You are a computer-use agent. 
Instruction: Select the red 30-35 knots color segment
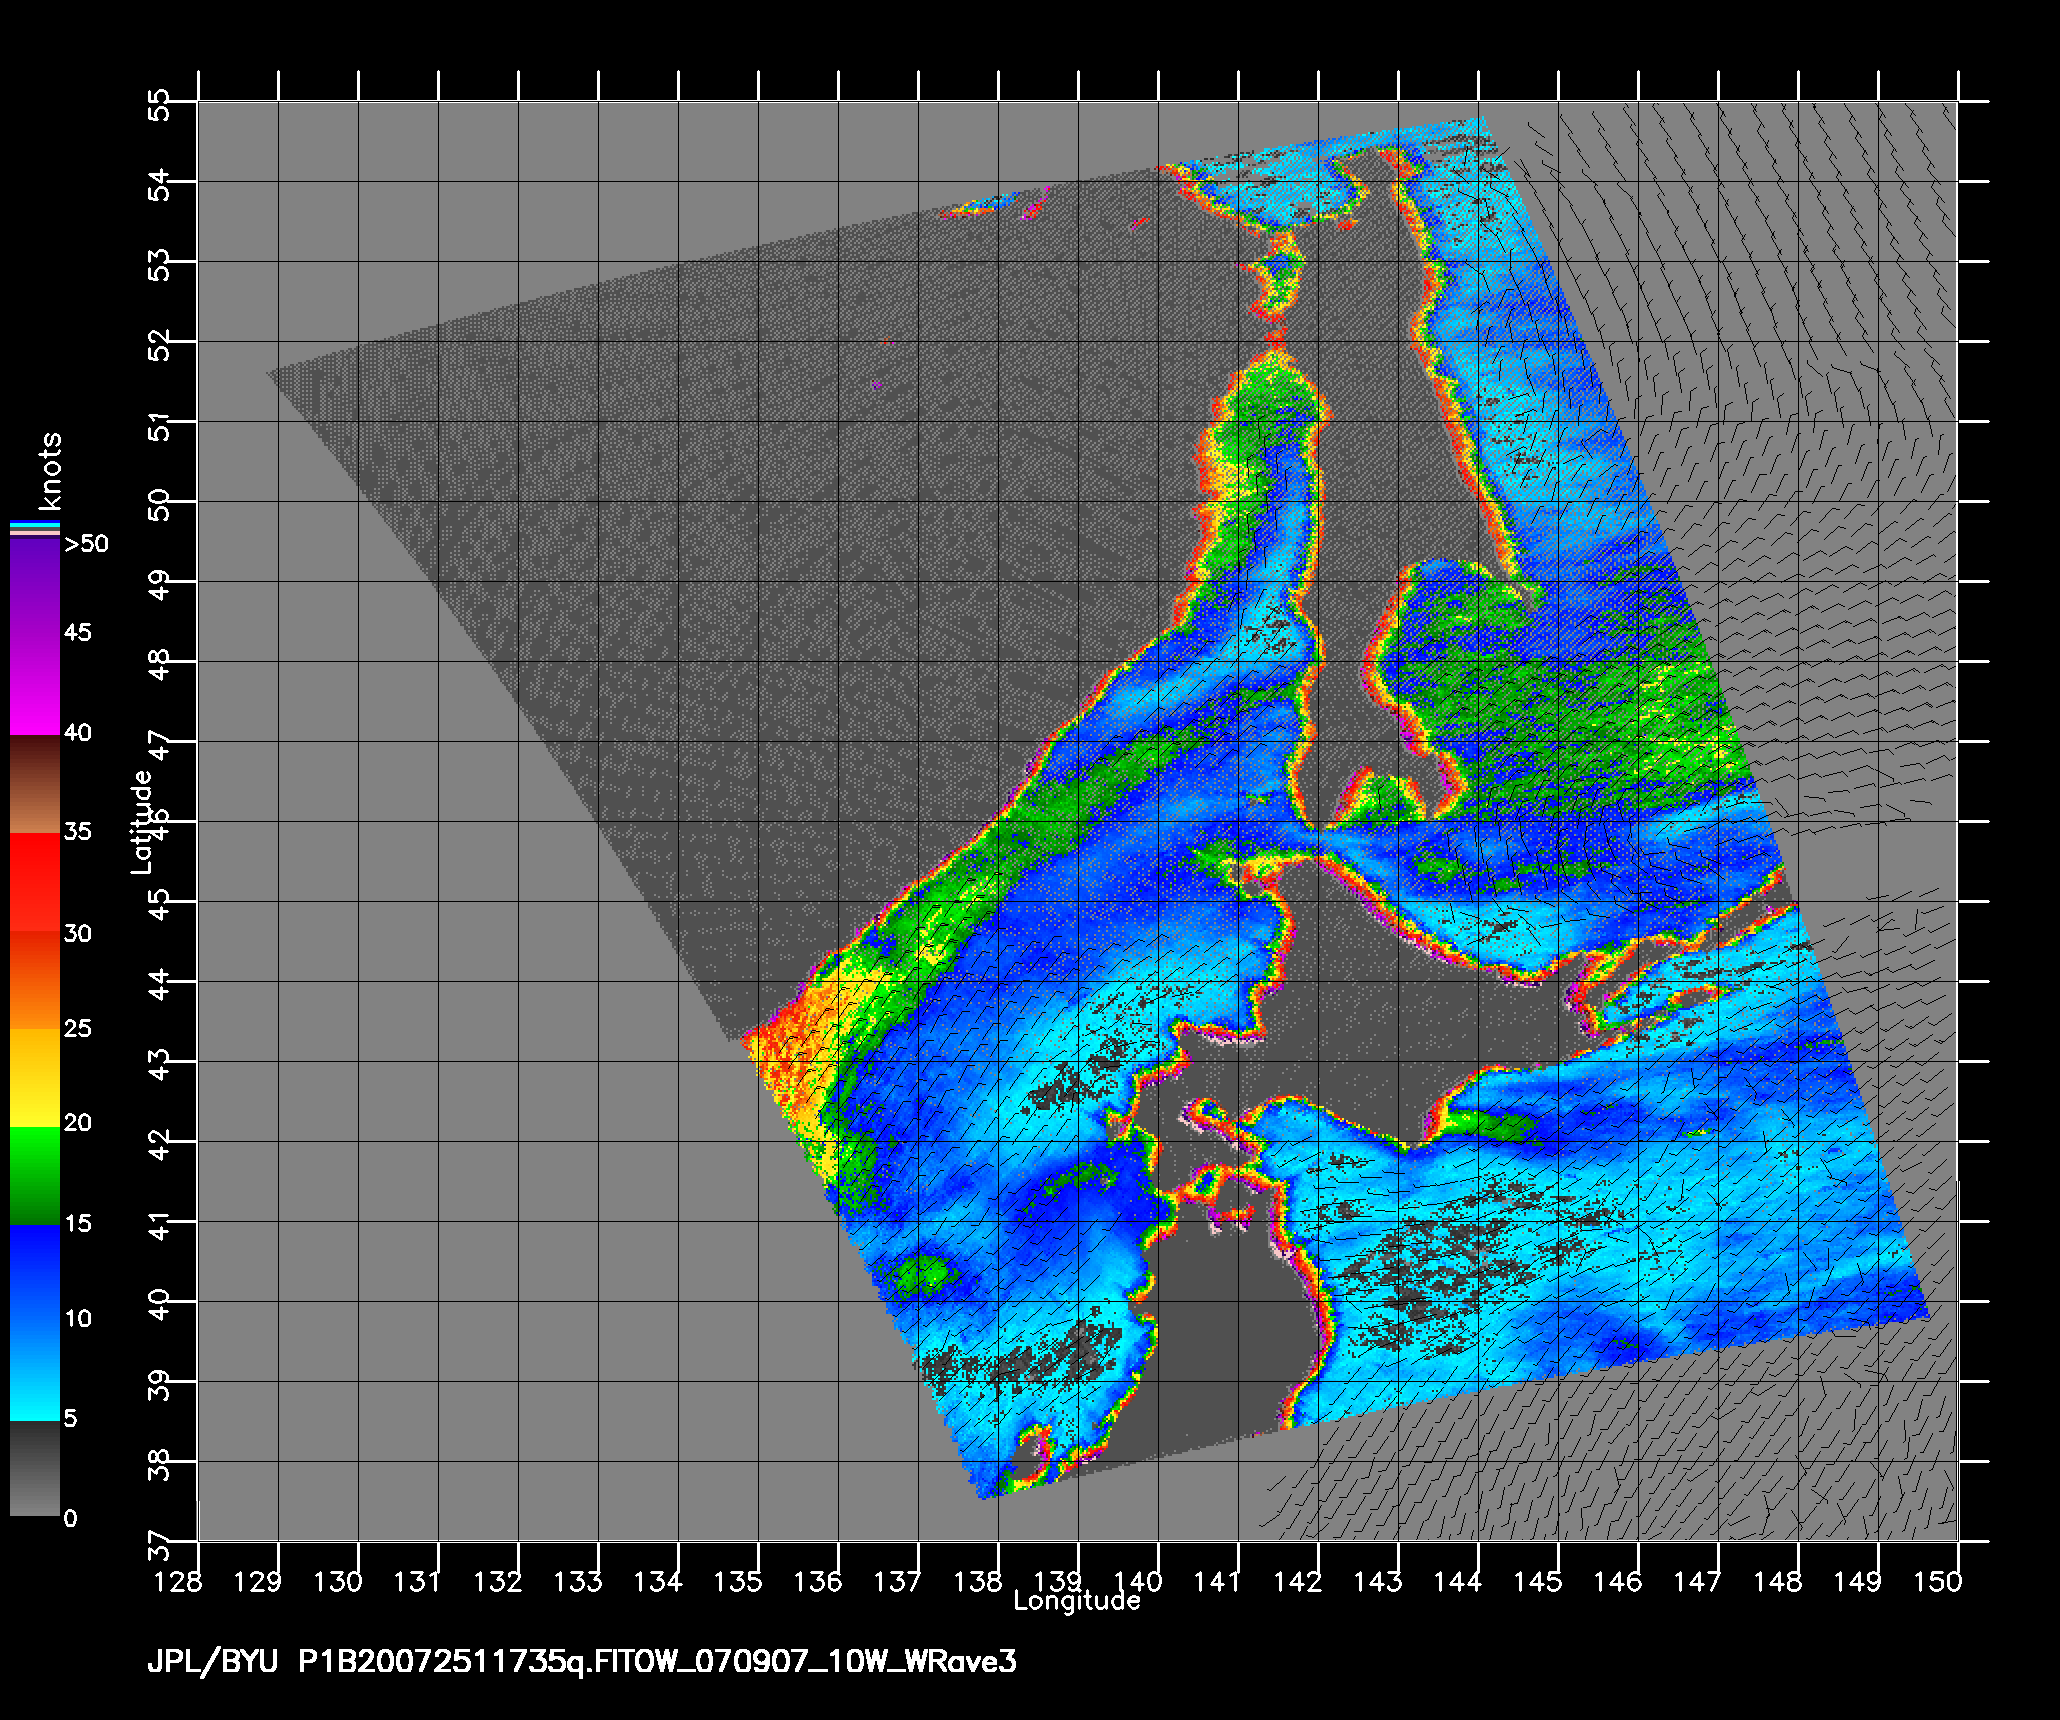click(35, 882)
